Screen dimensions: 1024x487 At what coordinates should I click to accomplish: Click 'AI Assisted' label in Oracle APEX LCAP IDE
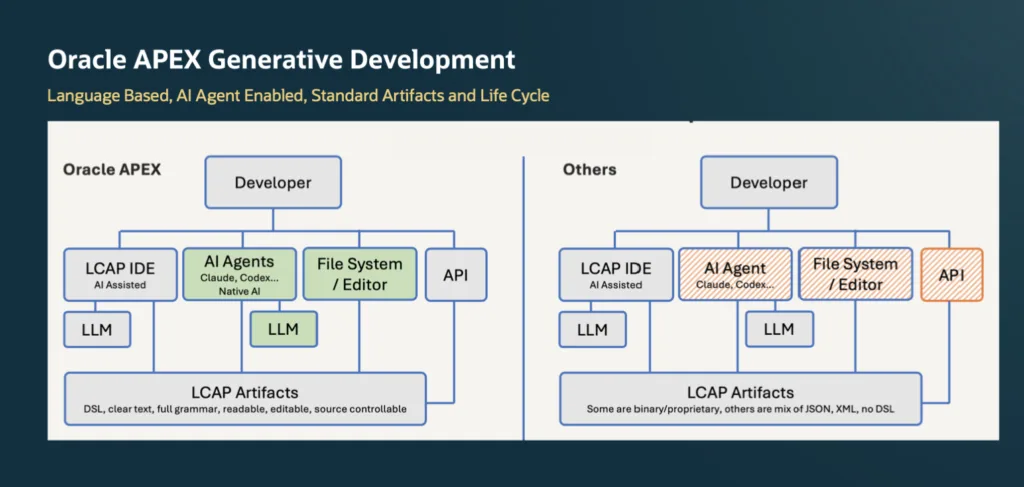(121, 285)
